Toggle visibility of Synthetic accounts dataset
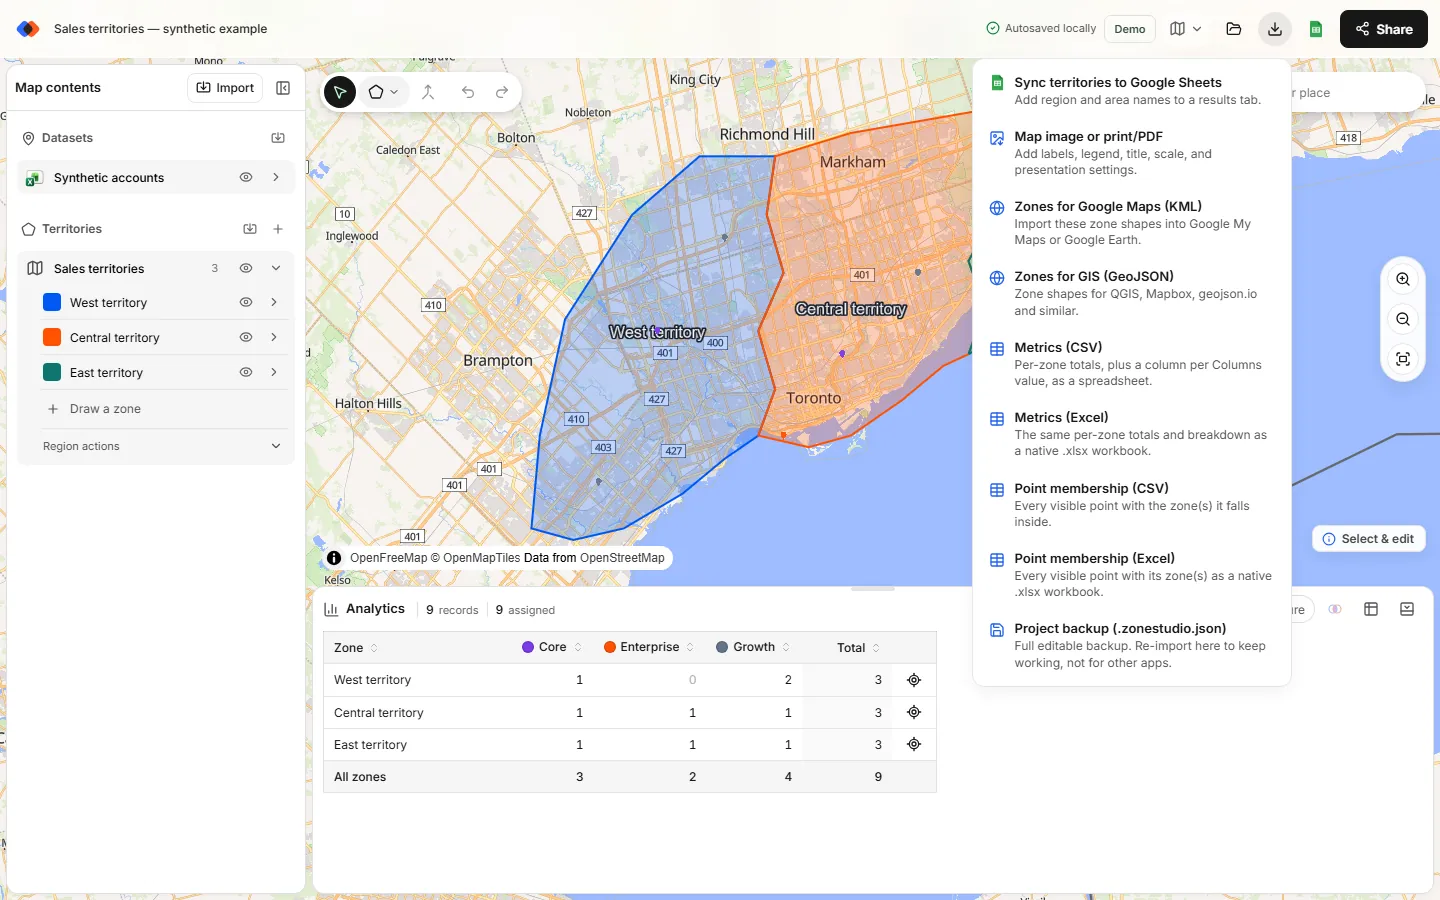Image resolution: width=1440 pixels, height=900 pixels. 246,177
